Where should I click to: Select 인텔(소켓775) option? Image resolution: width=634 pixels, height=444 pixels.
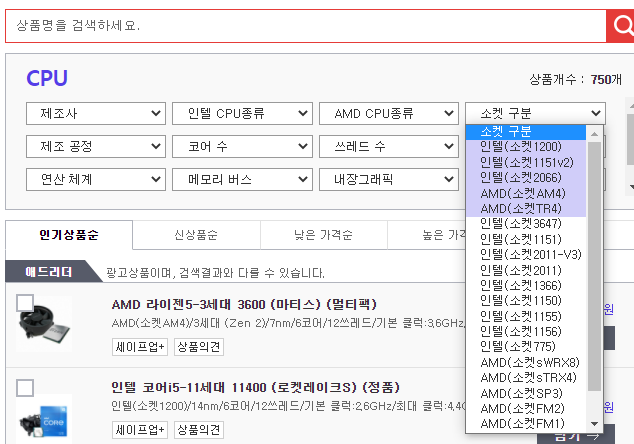[526, 347]
